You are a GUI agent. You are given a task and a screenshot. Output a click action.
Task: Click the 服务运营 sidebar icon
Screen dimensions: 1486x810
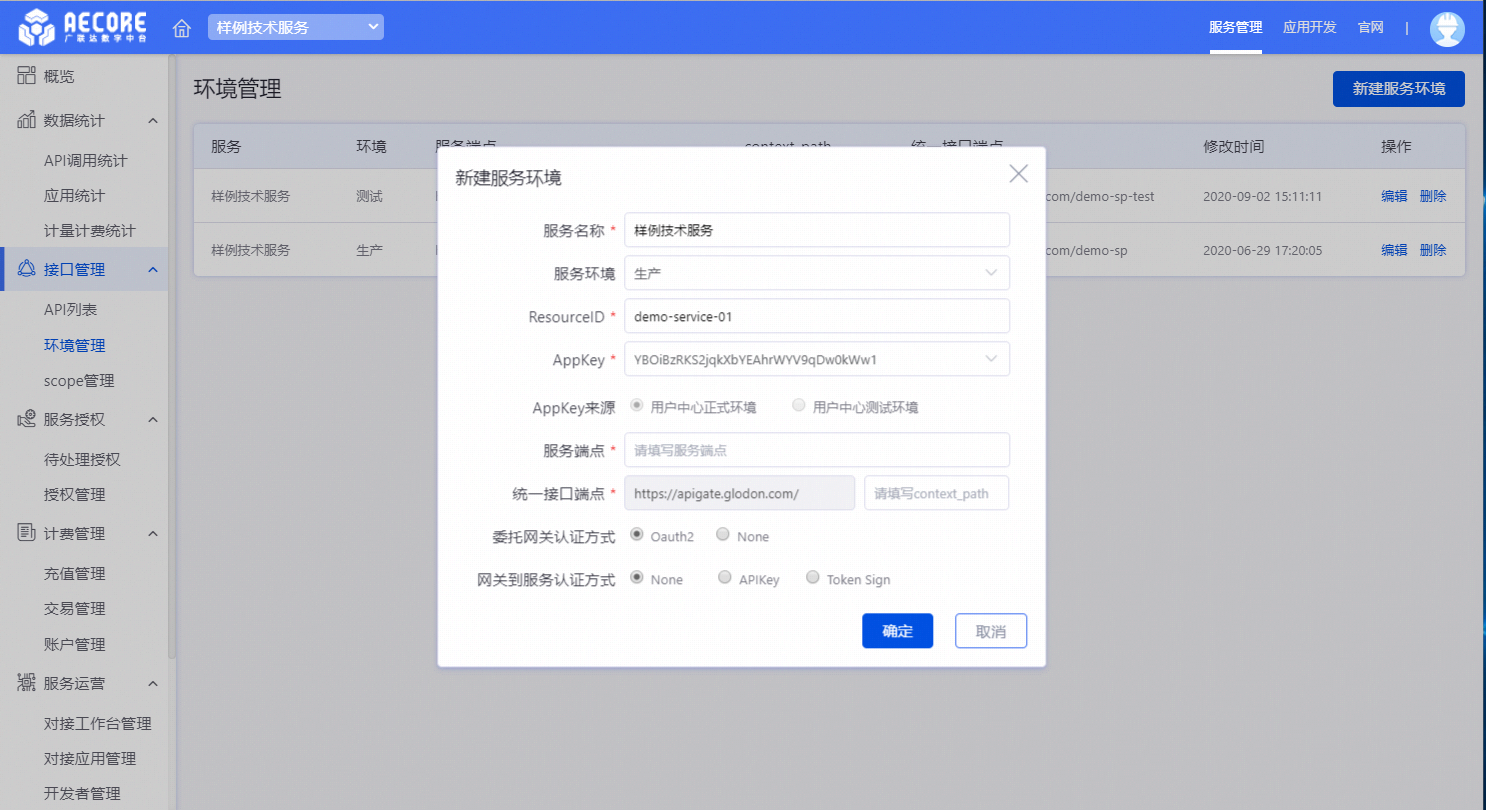point(27,683)
